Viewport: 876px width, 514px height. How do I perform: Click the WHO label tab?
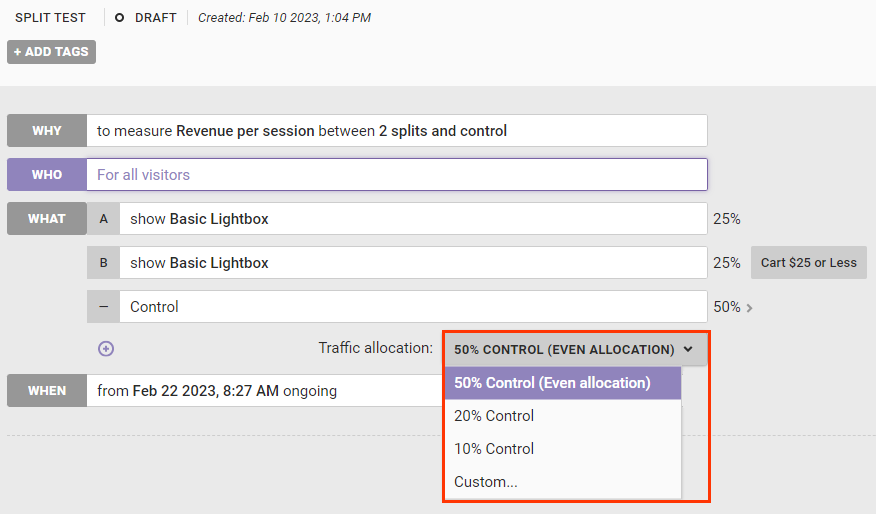(47, 175)
